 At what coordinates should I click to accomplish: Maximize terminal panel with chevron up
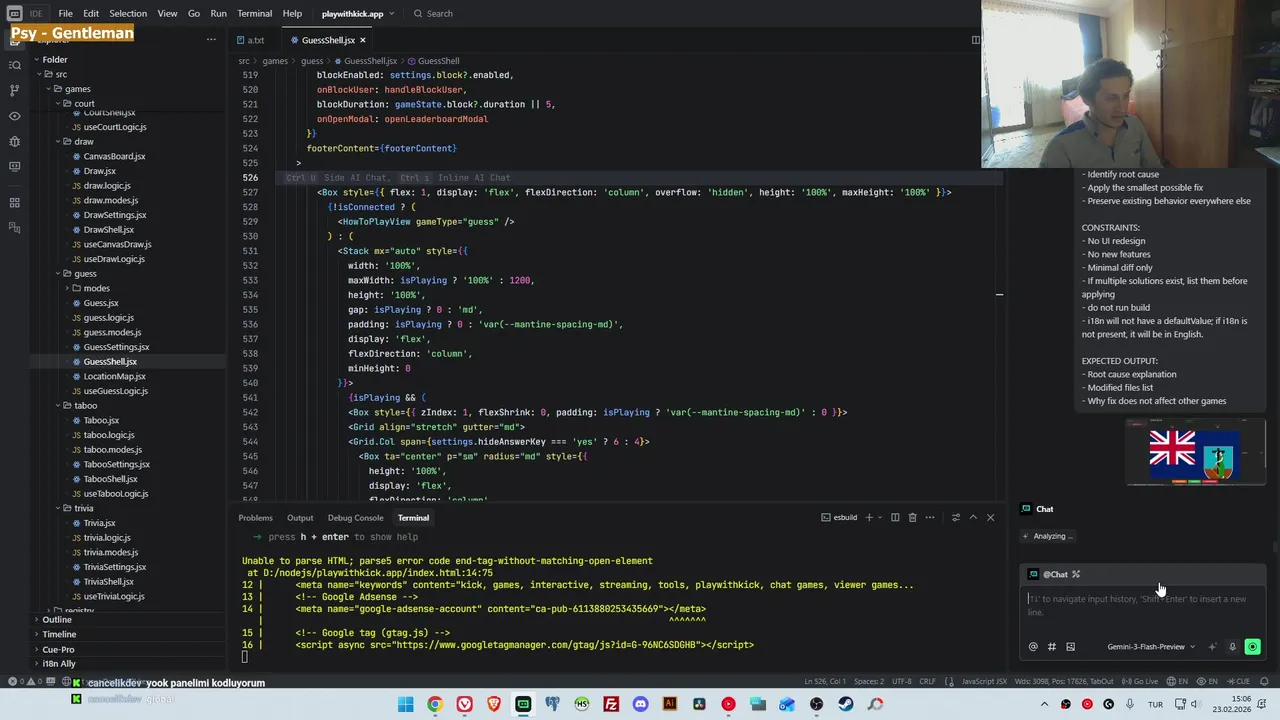coord(973,518)
